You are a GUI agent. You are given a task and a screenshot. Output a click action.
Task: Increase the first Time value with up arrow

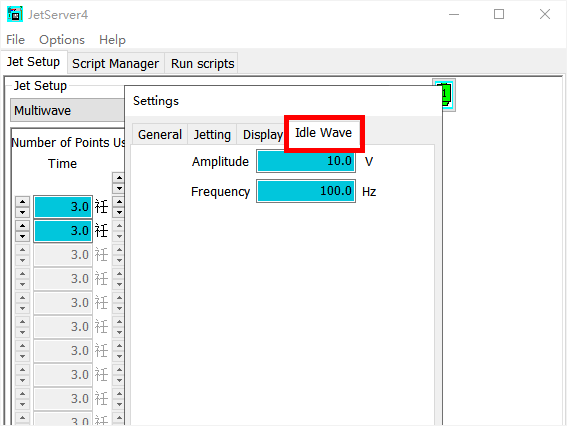click(22, 202)
